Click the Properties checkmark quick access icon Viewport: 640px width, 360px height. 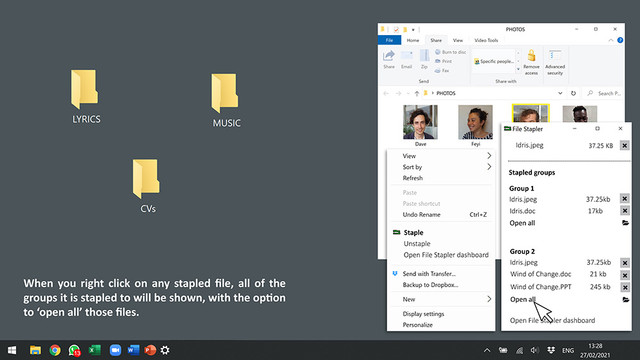(x=396, y=29)
